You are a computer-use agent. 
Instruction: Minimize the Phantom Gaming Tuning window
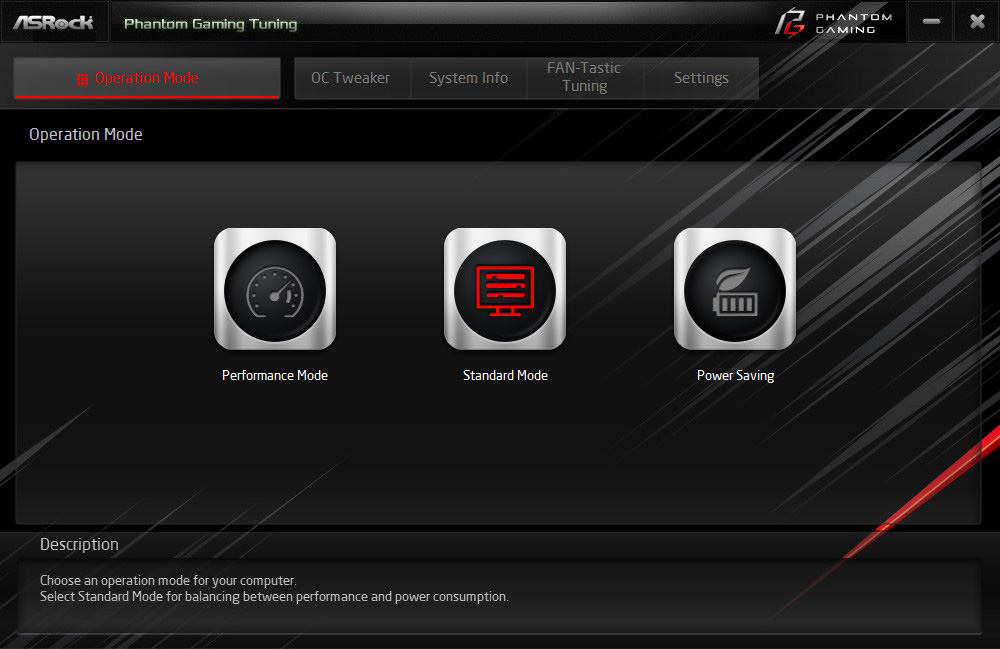point(931,22)
